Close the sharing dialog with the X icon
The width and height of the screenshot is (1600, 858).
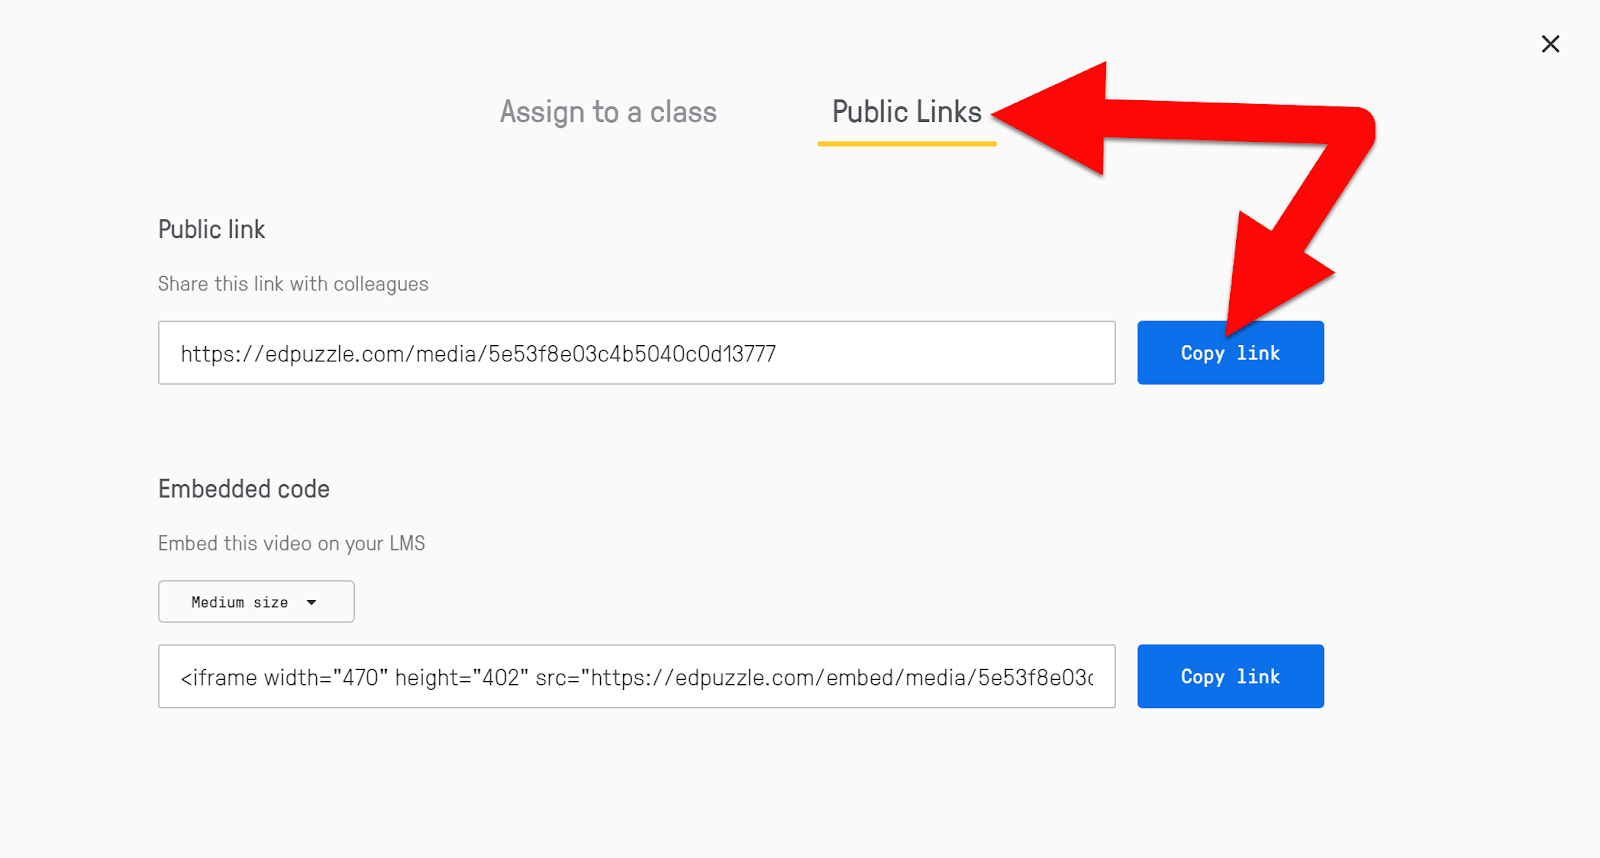(1550, 44)
